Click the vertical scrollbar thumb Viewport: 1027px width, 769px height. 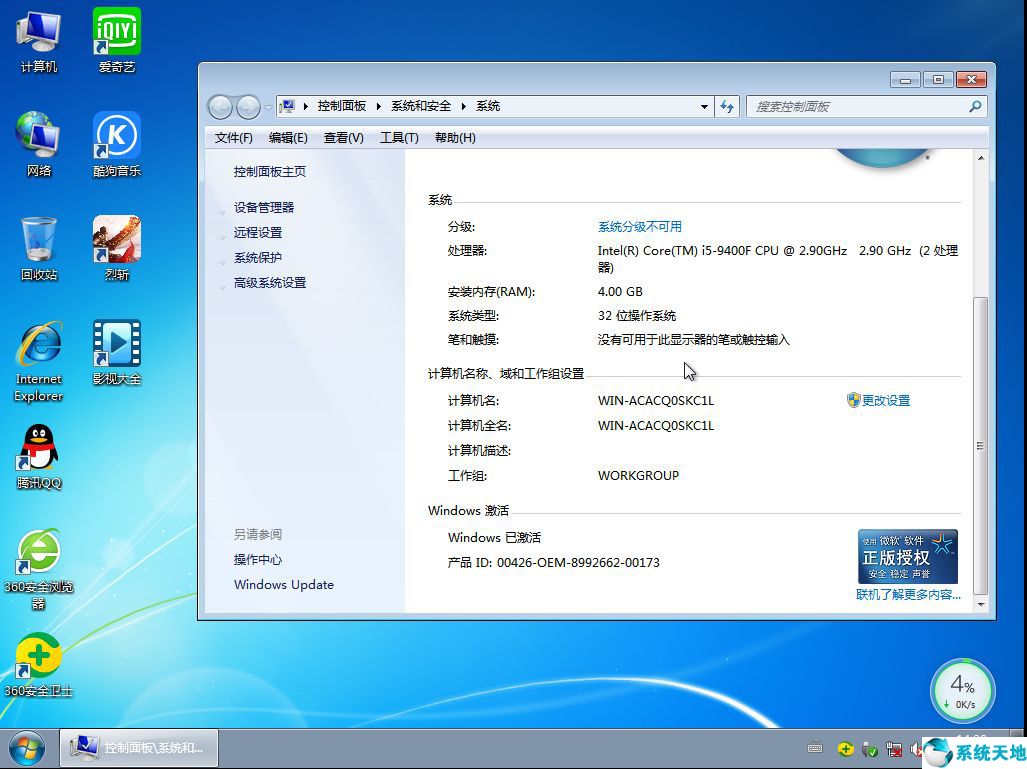coord(980,445)
